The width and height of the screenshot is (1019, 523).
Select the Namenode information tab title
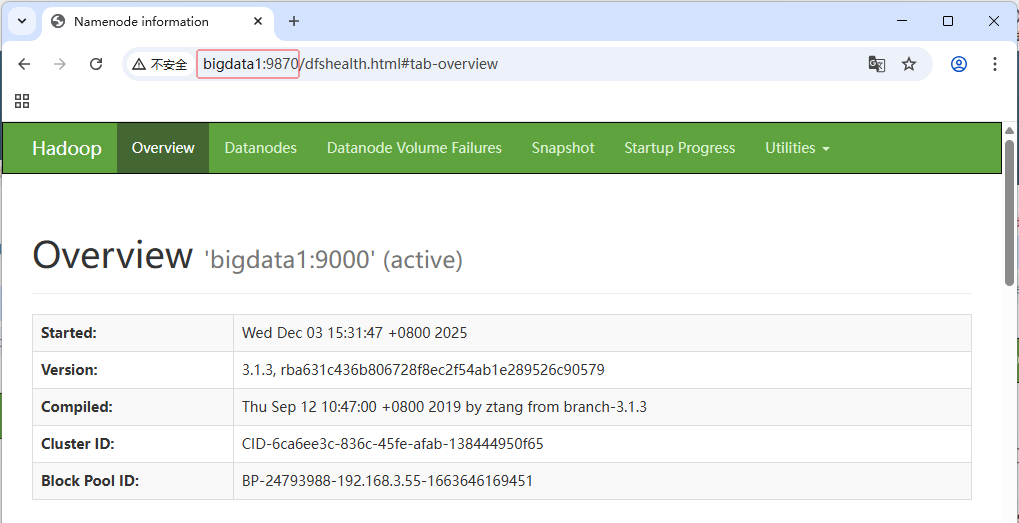click(141, 21)
